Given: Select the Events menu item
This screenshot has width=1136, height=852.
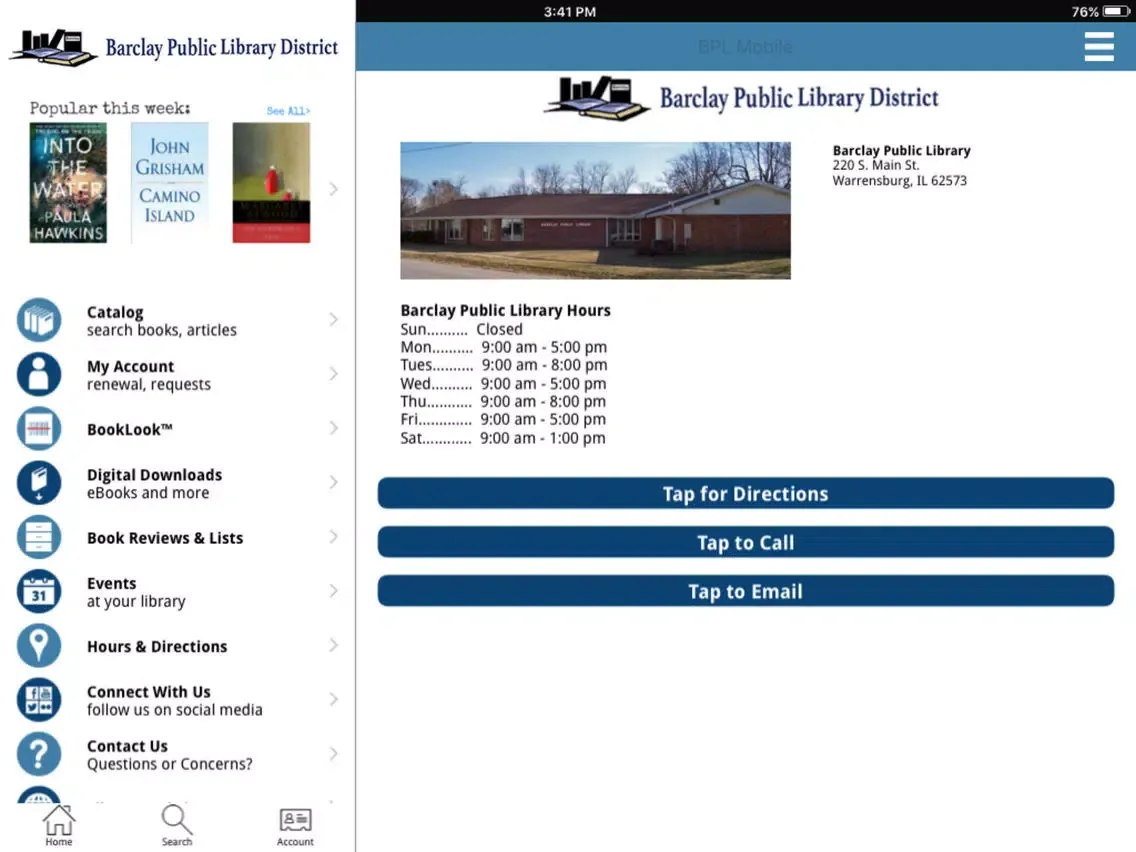Looking at the screenshot, I should [178, 591].
